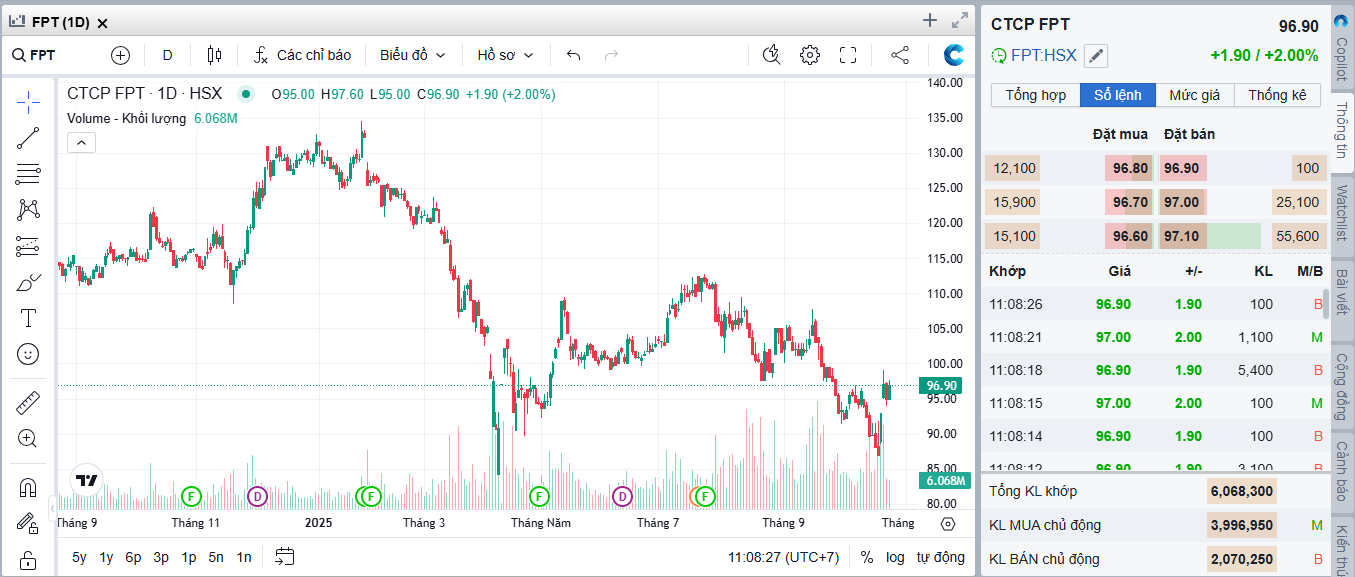Set range to 1y
Viewport: 1355px width, 577px height.
[x=106, y=557]
